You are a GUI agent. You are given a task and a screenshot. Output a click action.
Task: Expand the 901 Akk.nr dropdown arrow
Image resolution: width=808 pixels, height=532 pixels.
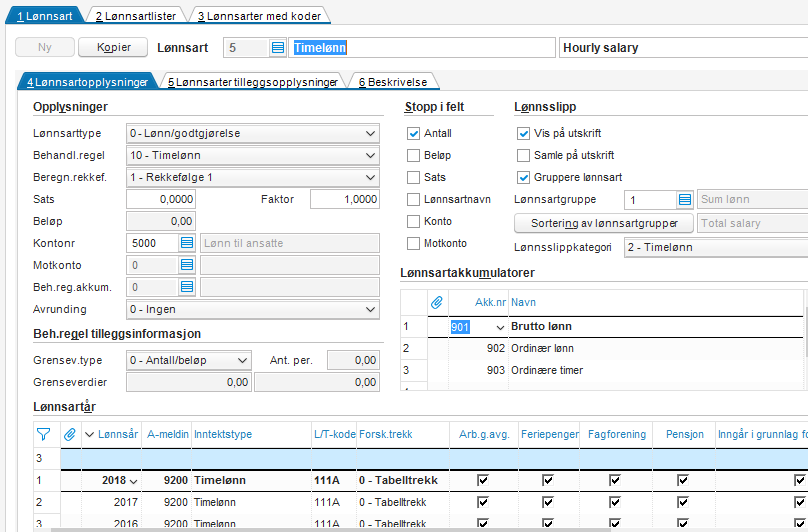500,327
